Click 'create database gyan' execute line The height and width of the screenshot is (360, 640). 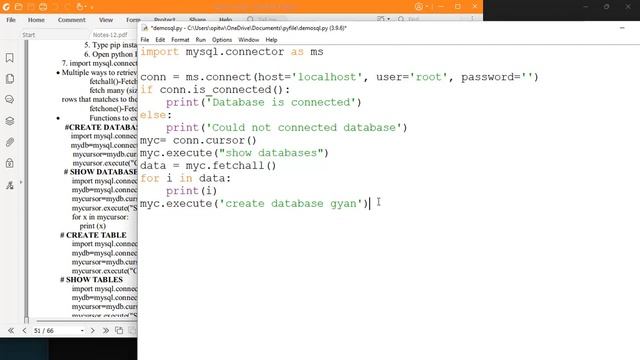254,204
